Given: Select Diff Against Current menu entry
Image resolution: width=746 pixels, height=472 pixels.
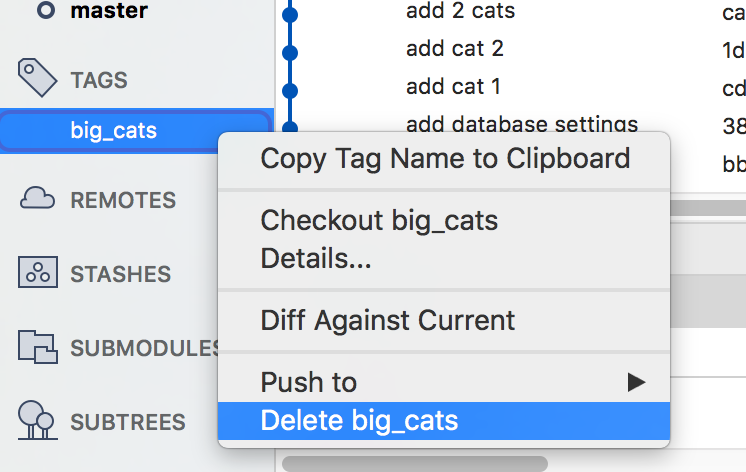Looking at the screenshot, I should pos(388,321).
